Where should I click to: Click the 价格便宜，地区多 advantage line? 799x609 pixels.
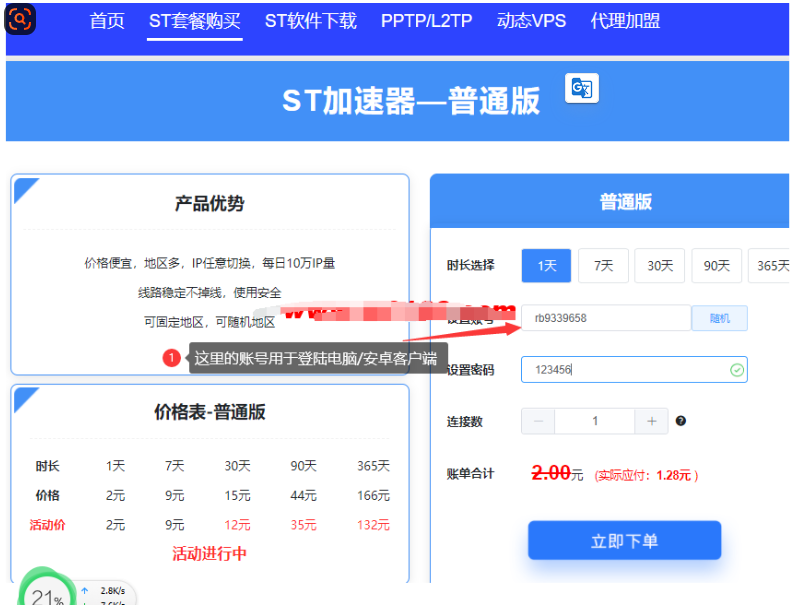(x=209, y=263)
